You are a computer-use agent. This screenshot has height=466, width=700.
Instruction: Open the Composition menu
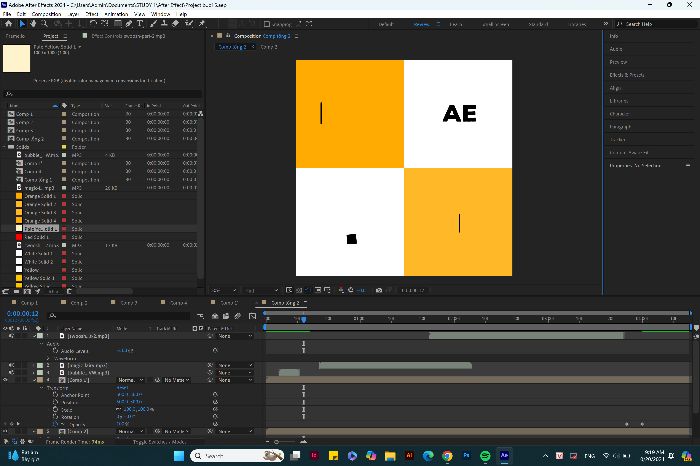pos(46,14)
